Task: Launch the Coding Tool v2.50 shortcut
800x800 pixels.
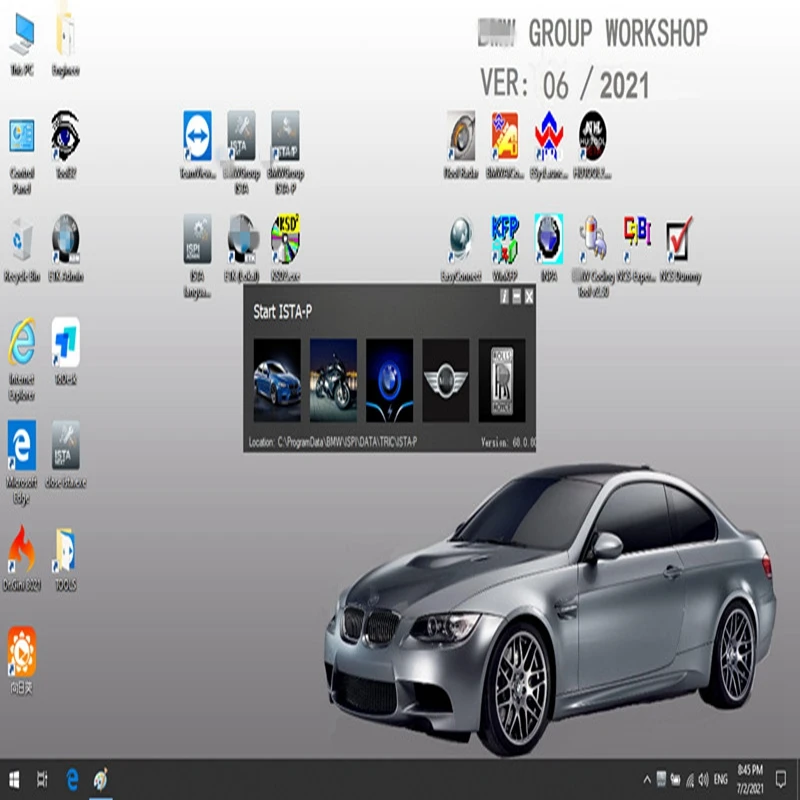Action: pos(592,256)
